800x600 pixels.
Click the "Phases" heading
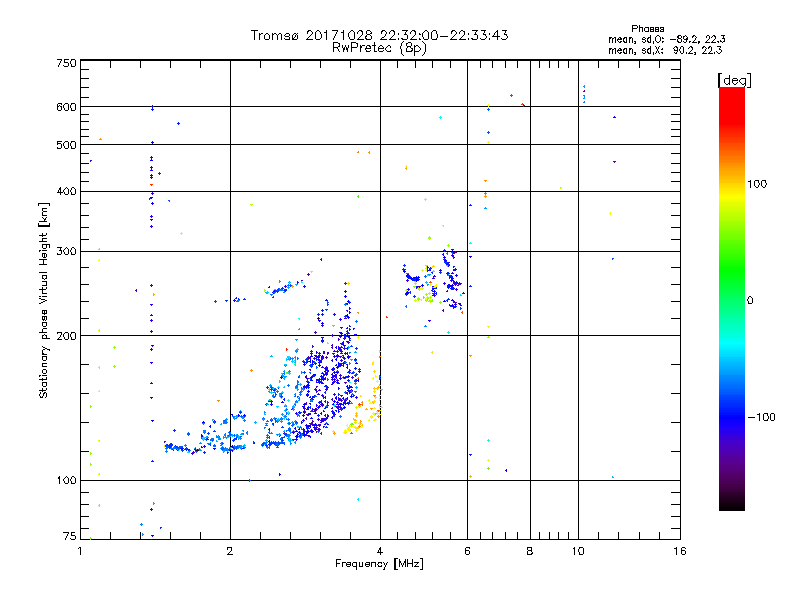(x=647, y=29)
